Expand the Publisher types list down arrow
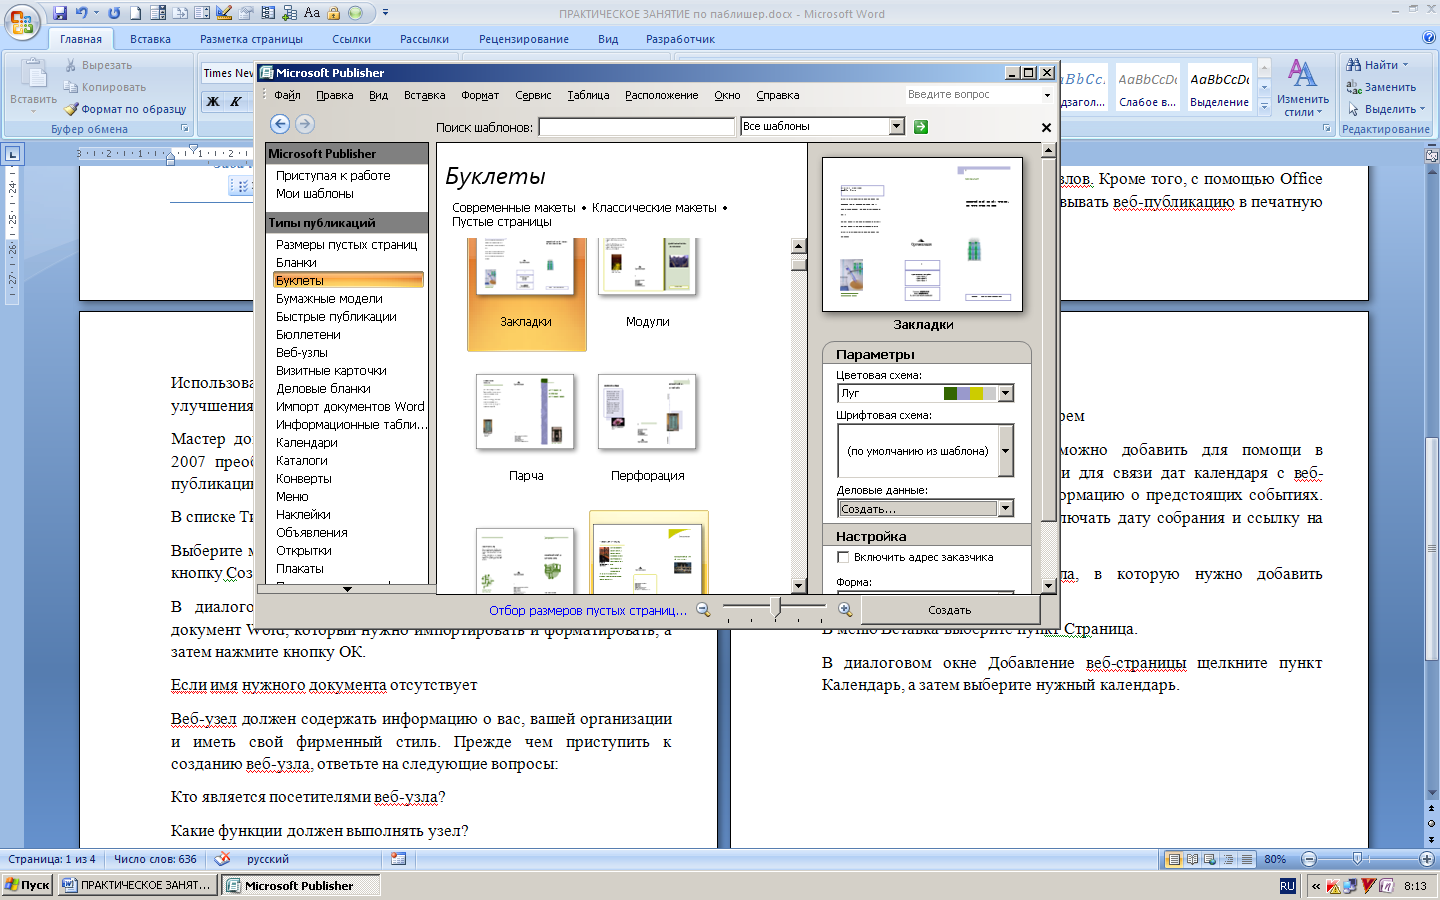 [x=347, y=589]
